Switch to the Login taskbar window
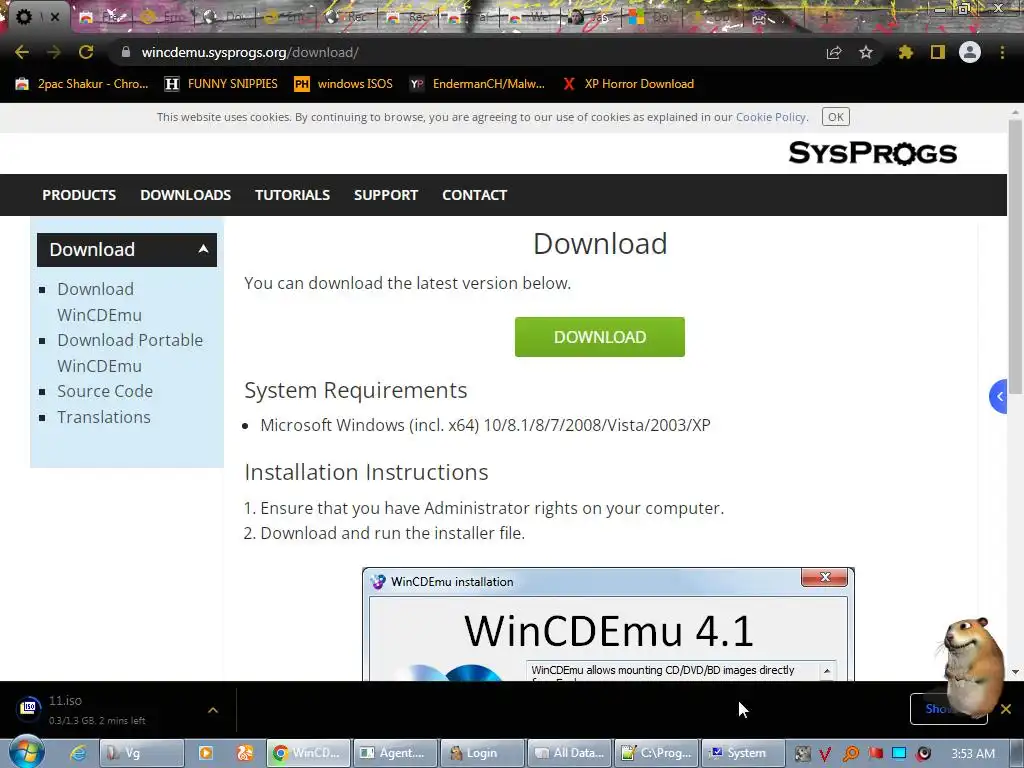Viewport: 1024px width, 768px height. tap(482, 753)
